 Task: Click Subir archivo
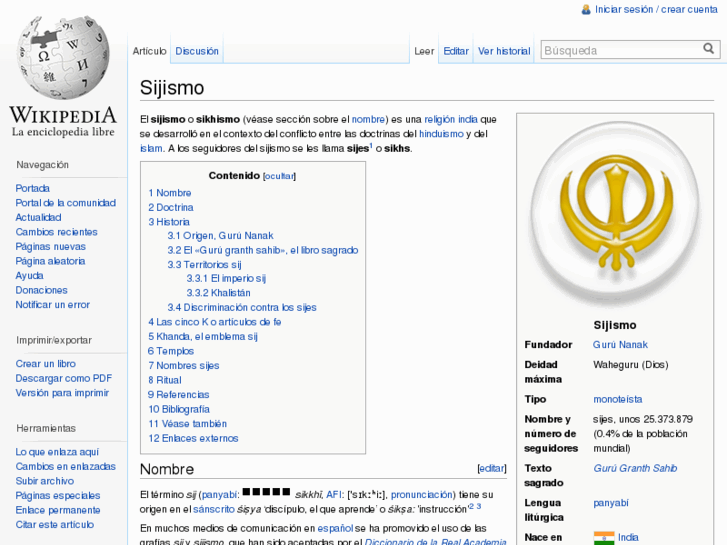pos(45,481)
